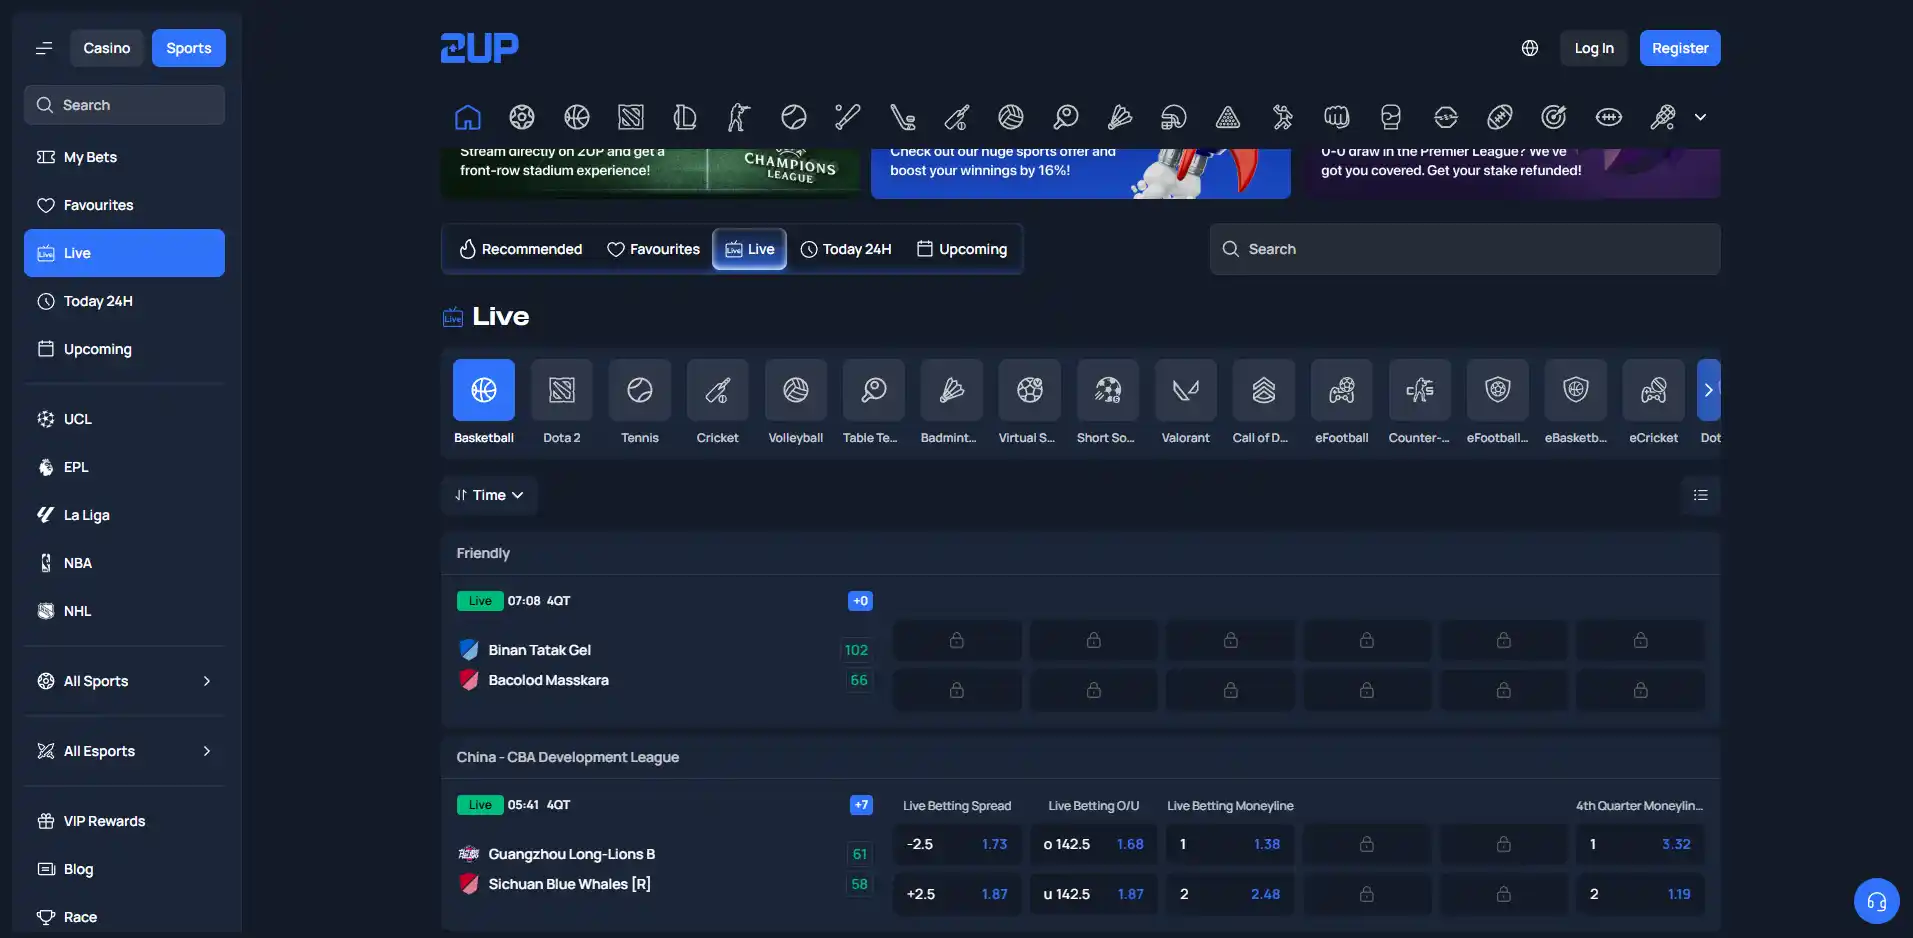The height and width of the screenshot is (938, 1913).
Task: Go to sports home icon in top bar
Action: (x=467, y=117)
